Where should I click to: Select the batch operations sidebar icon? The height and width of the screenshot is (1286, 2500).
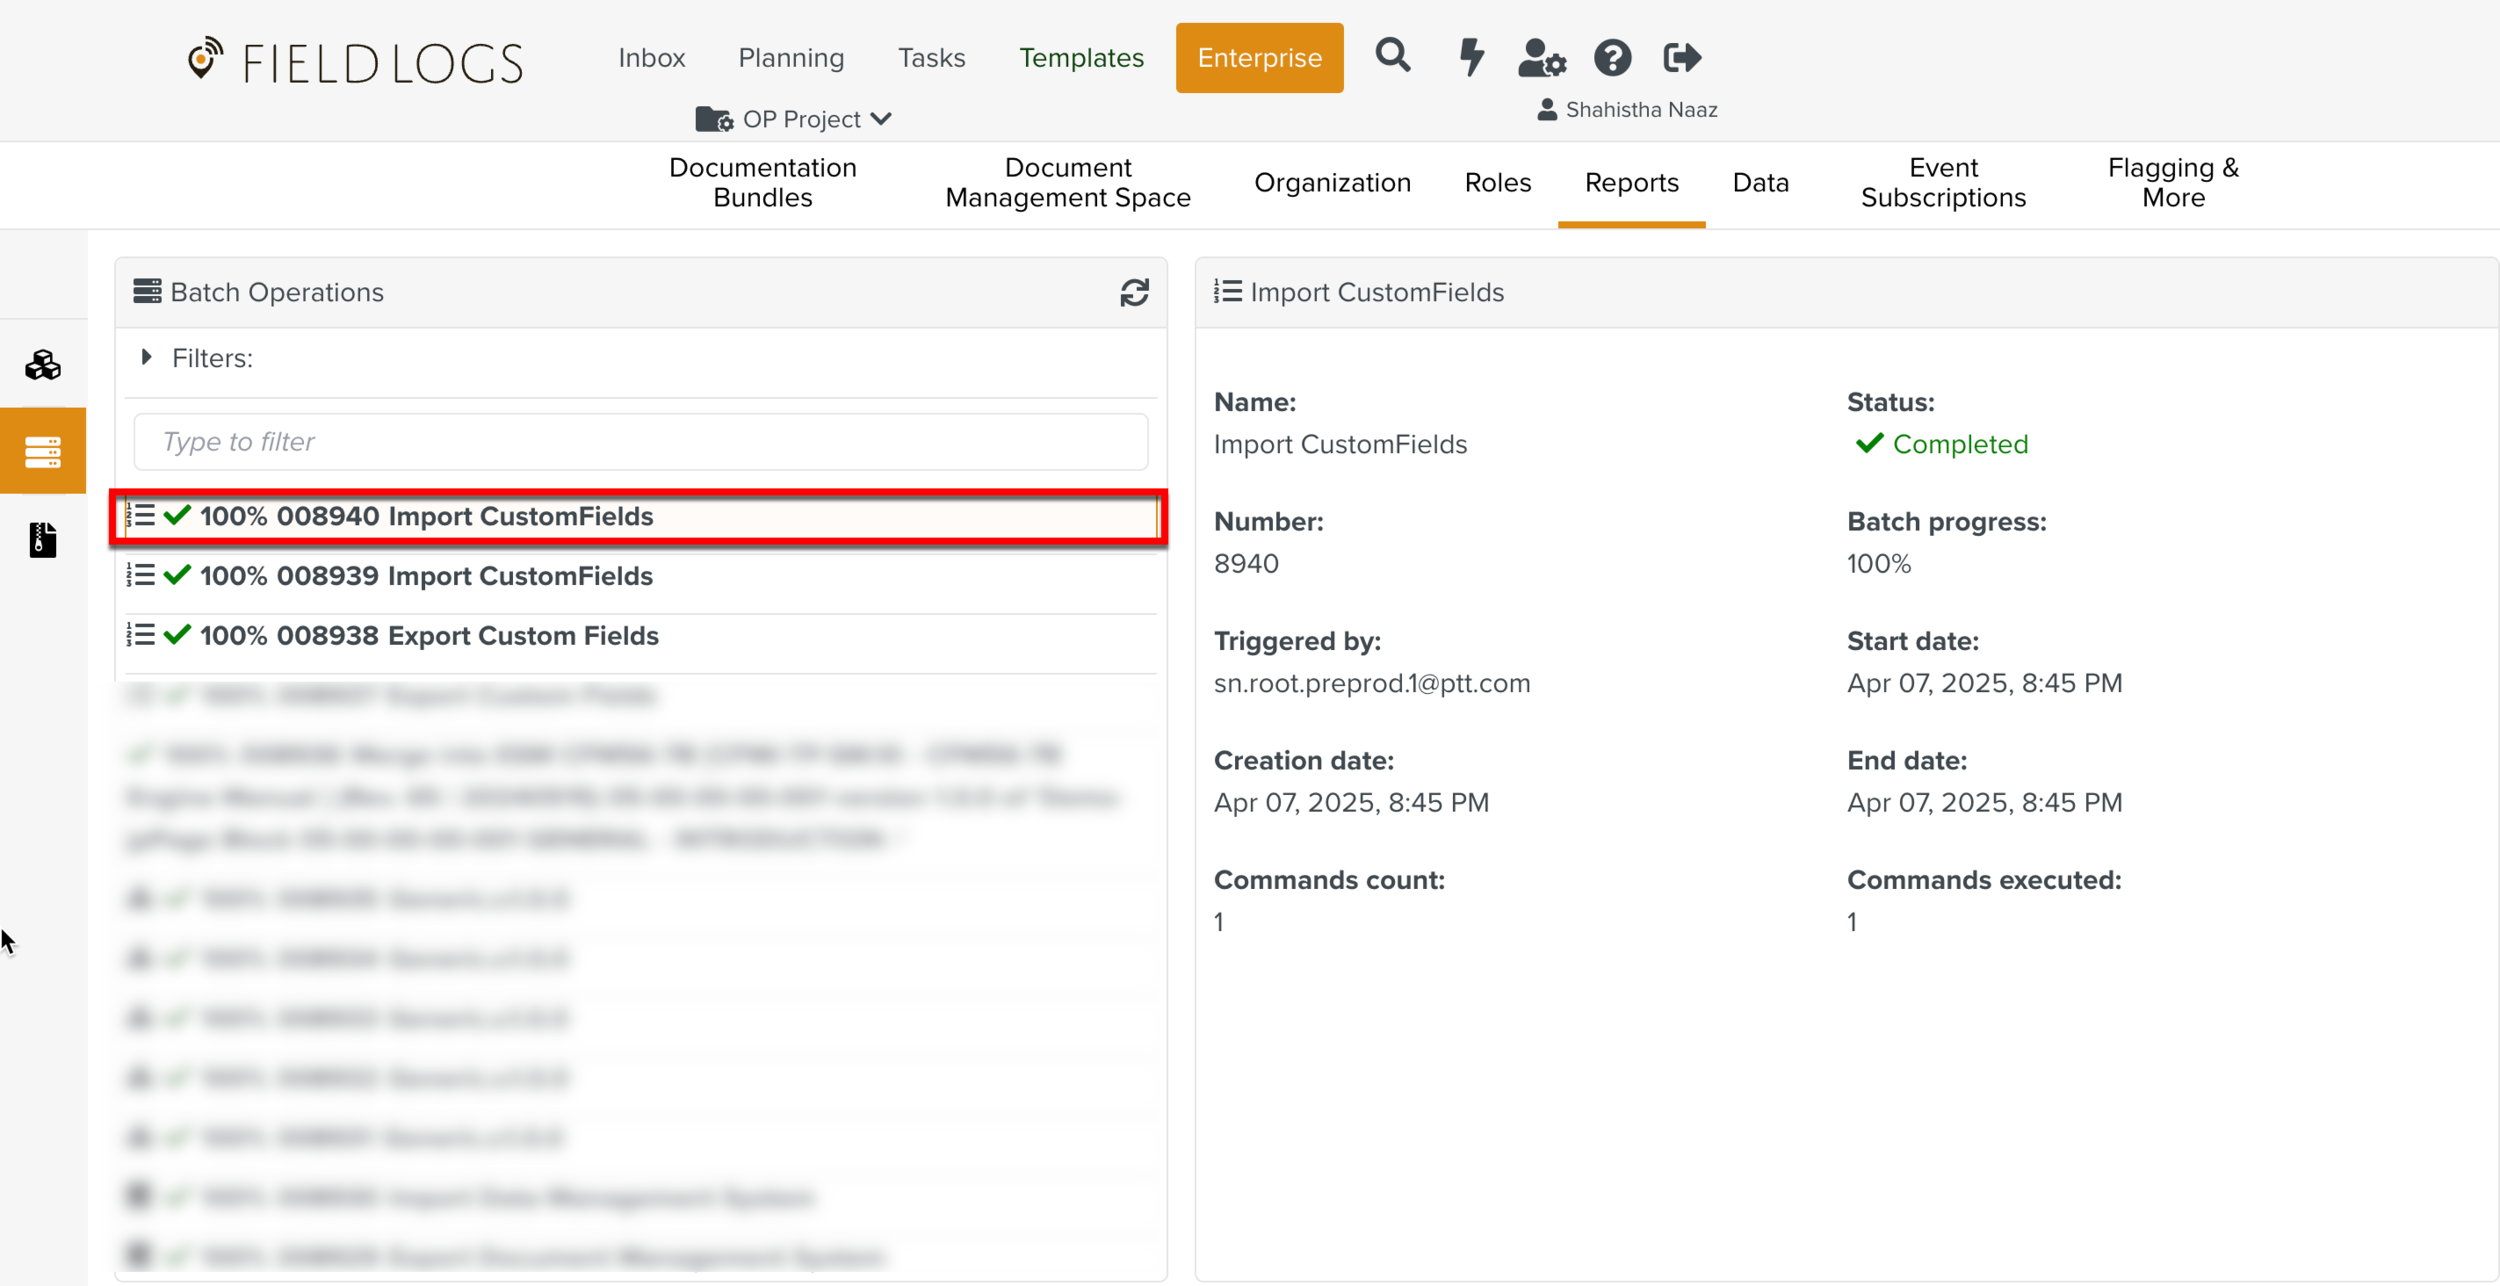point(43,452)
